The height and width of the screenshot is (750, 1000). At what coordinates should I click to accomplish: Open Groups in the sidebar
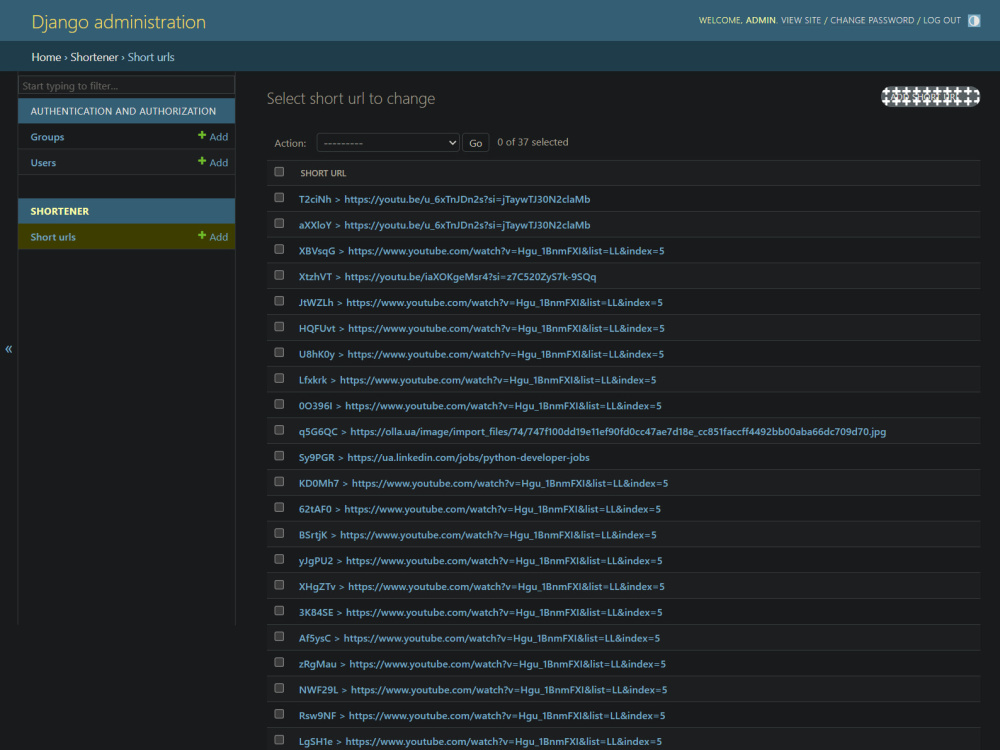(x=47, y=137)
